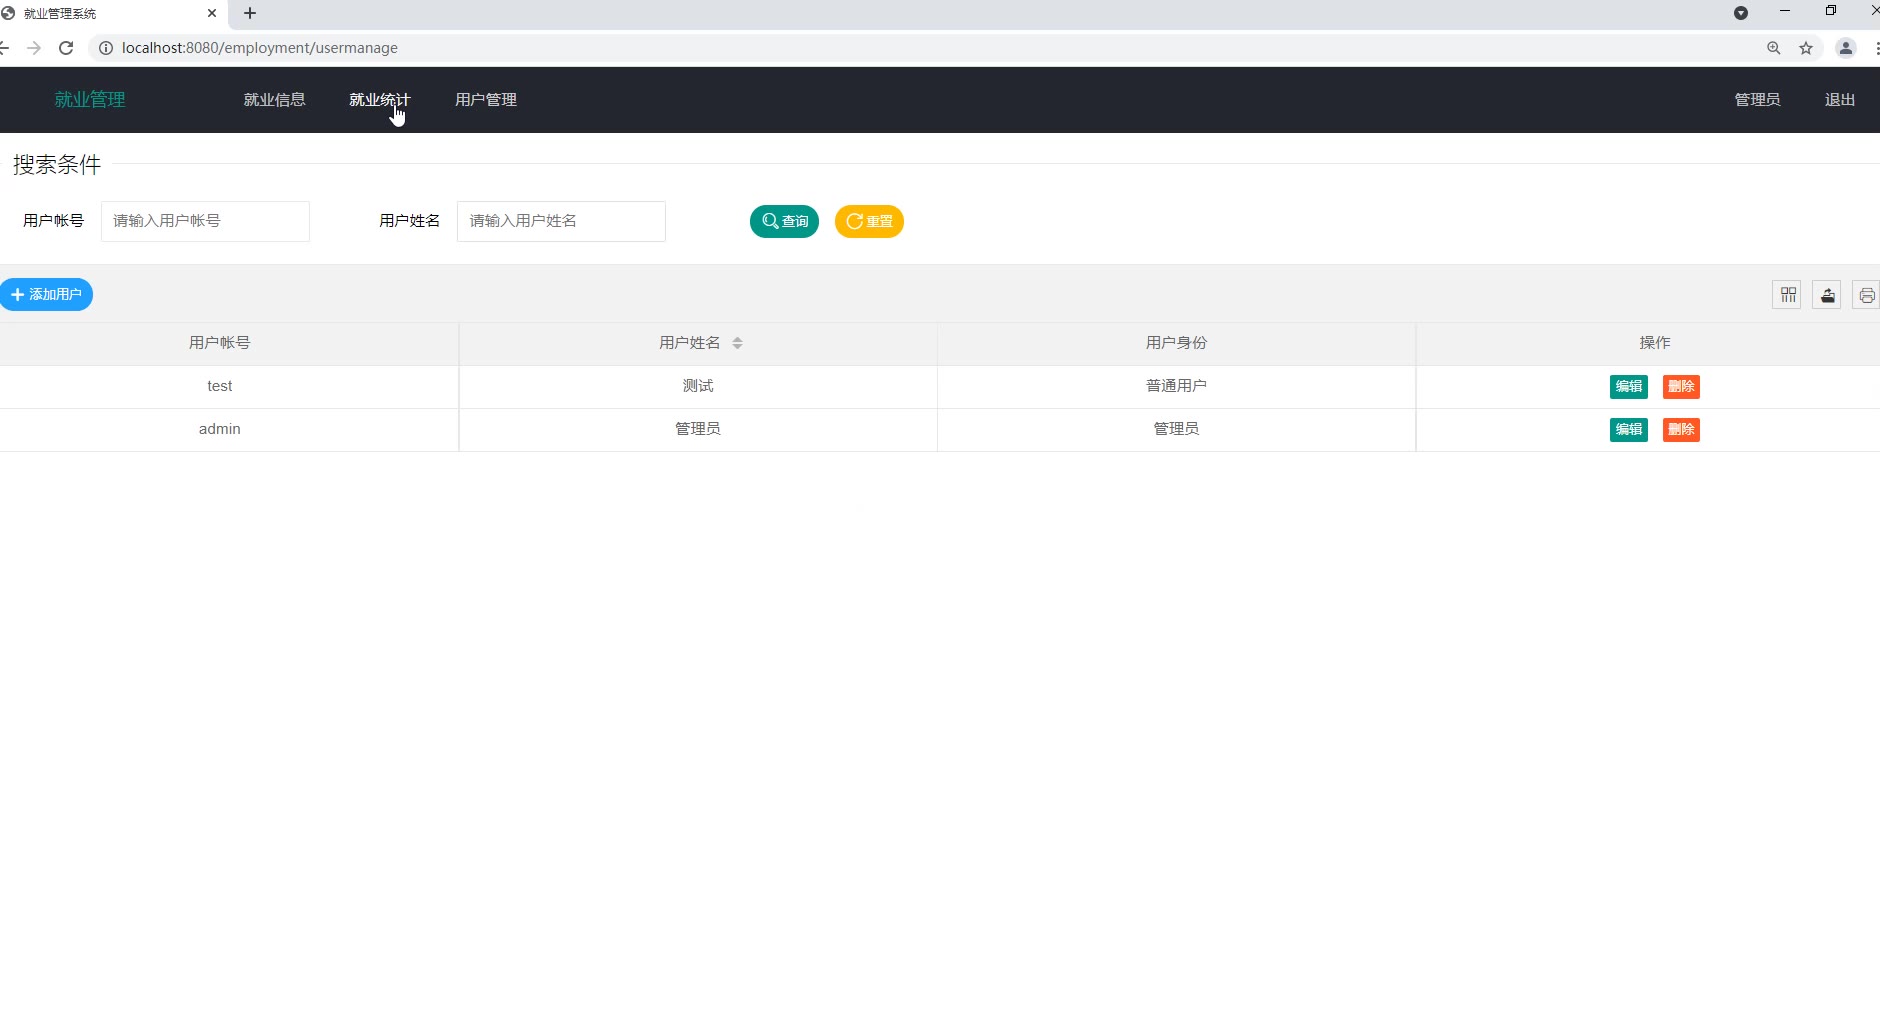Delete the admin user with 删除
Viewport: 1880px width, 1016px height.
coord(1681,430)
